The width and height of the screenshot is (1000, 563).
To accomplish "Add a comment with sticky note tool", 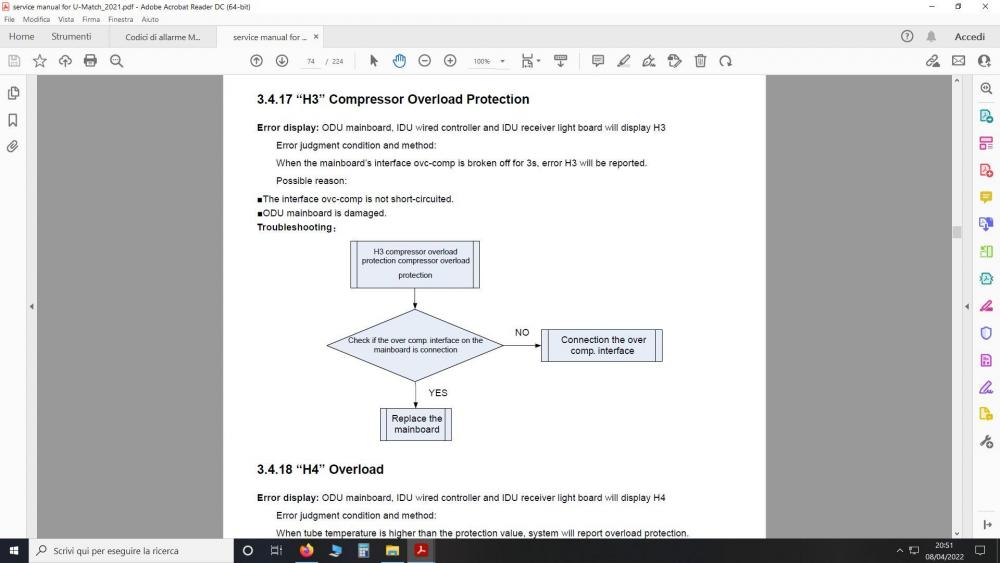I will 598,61.
